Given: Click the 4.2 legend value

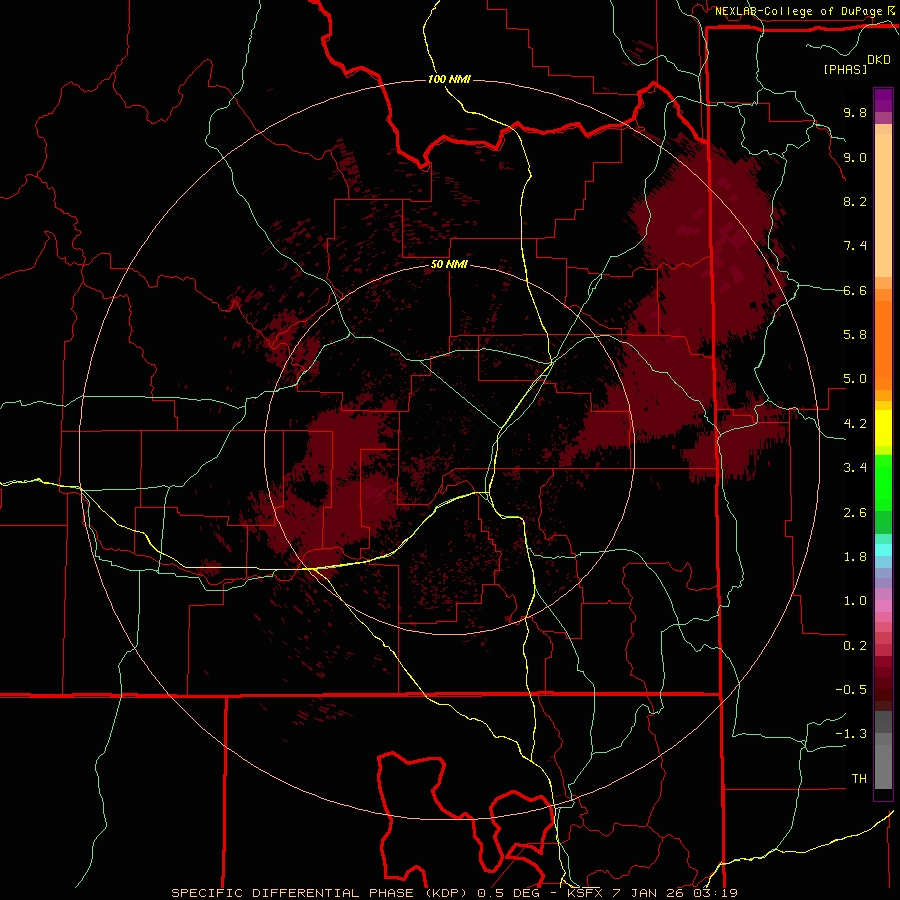Looking at the screenshot, I should click(x=855, y=424).
